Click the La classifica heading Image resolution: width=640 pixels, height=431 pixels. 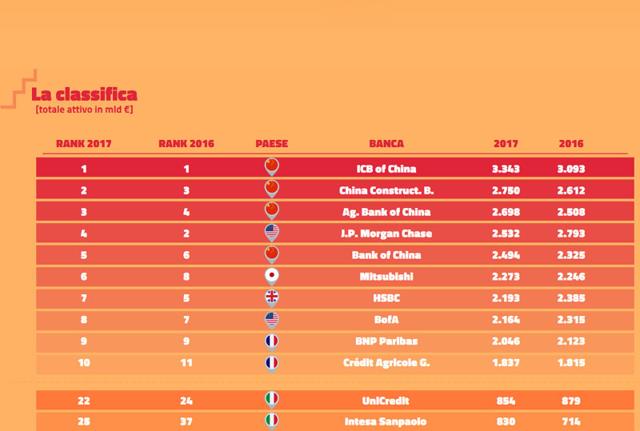(x=84, y=94)
